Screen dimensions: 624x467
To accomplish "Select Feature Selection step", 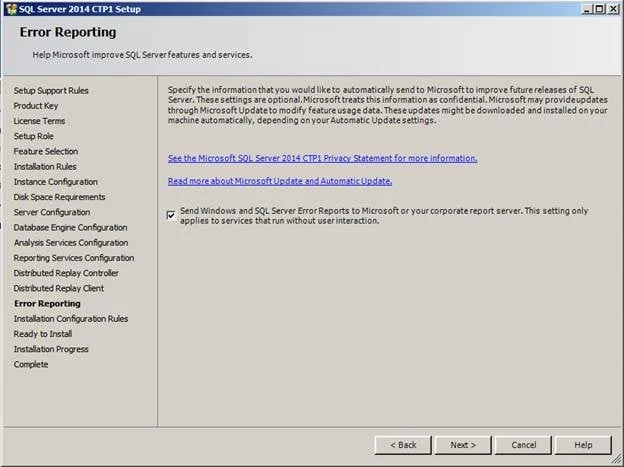I will point(46,151).
